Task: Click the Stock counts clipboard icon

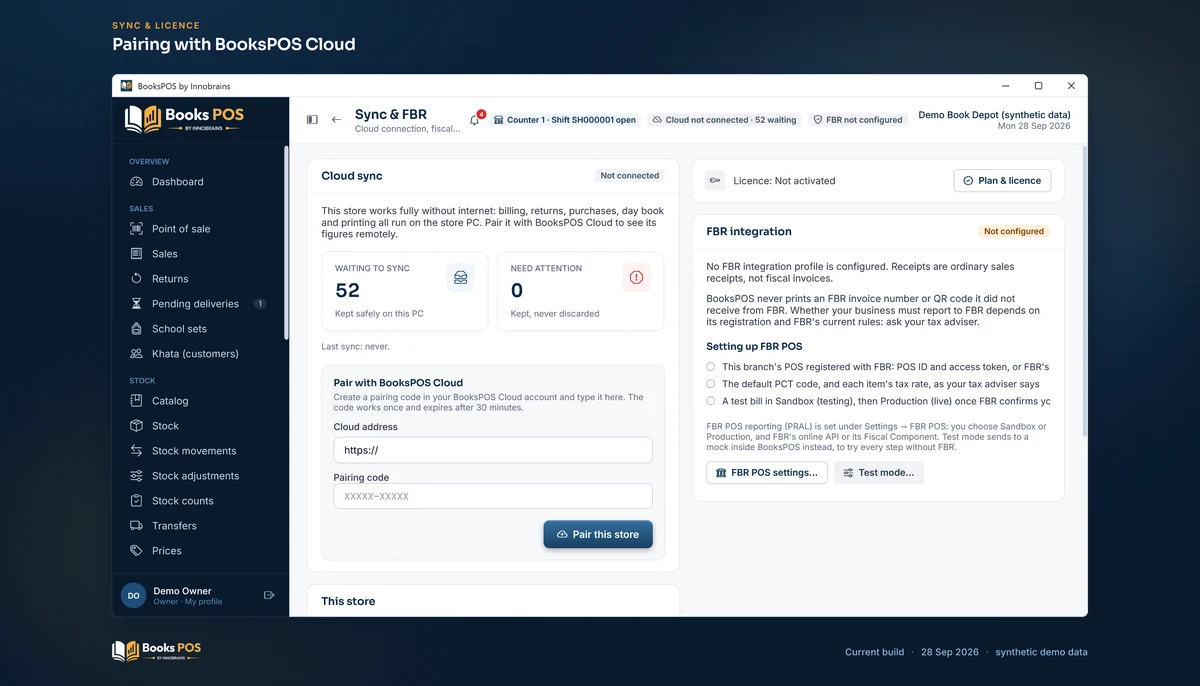Action: 136,501
